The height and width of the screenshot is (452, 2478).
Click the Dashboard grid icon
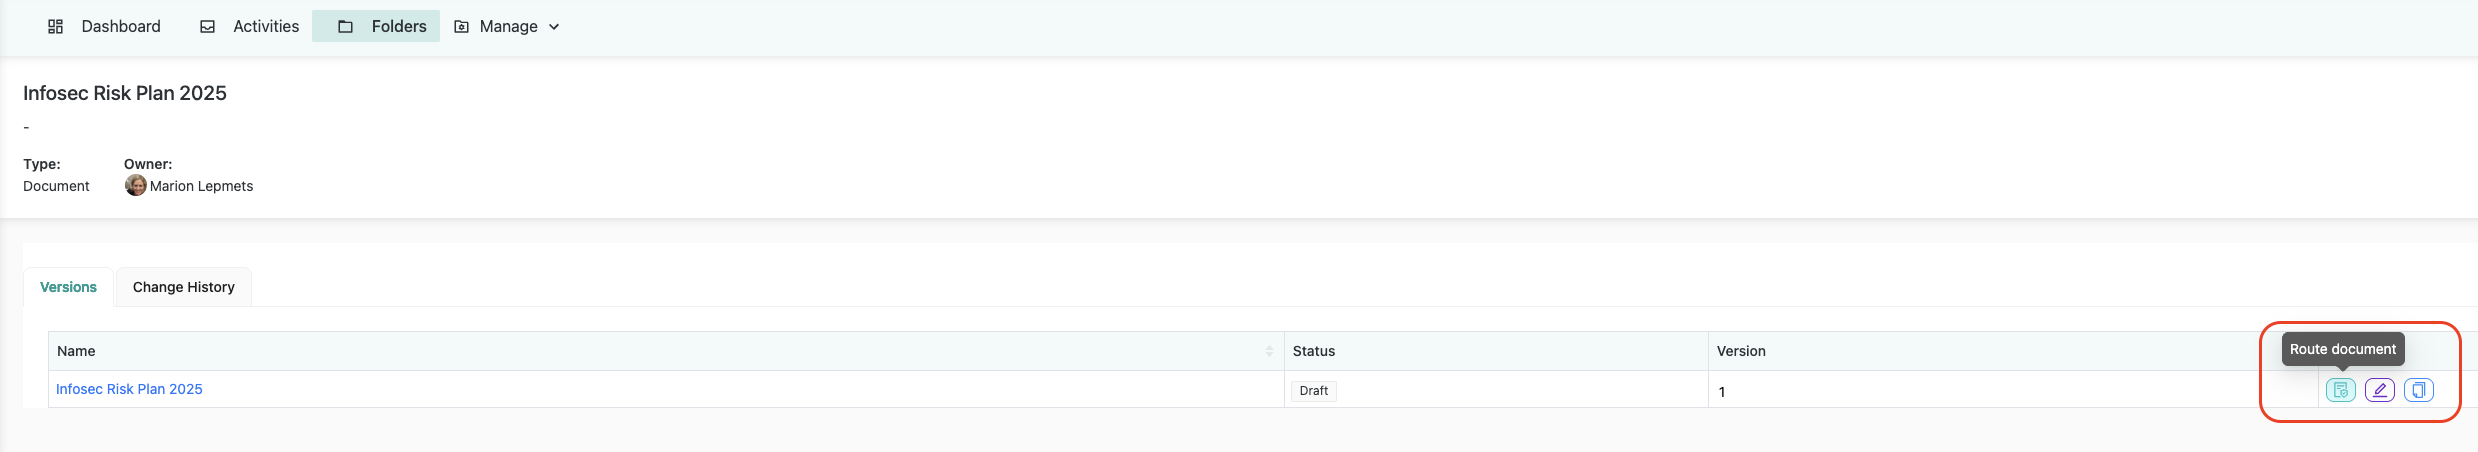click(x=56, y=27)
